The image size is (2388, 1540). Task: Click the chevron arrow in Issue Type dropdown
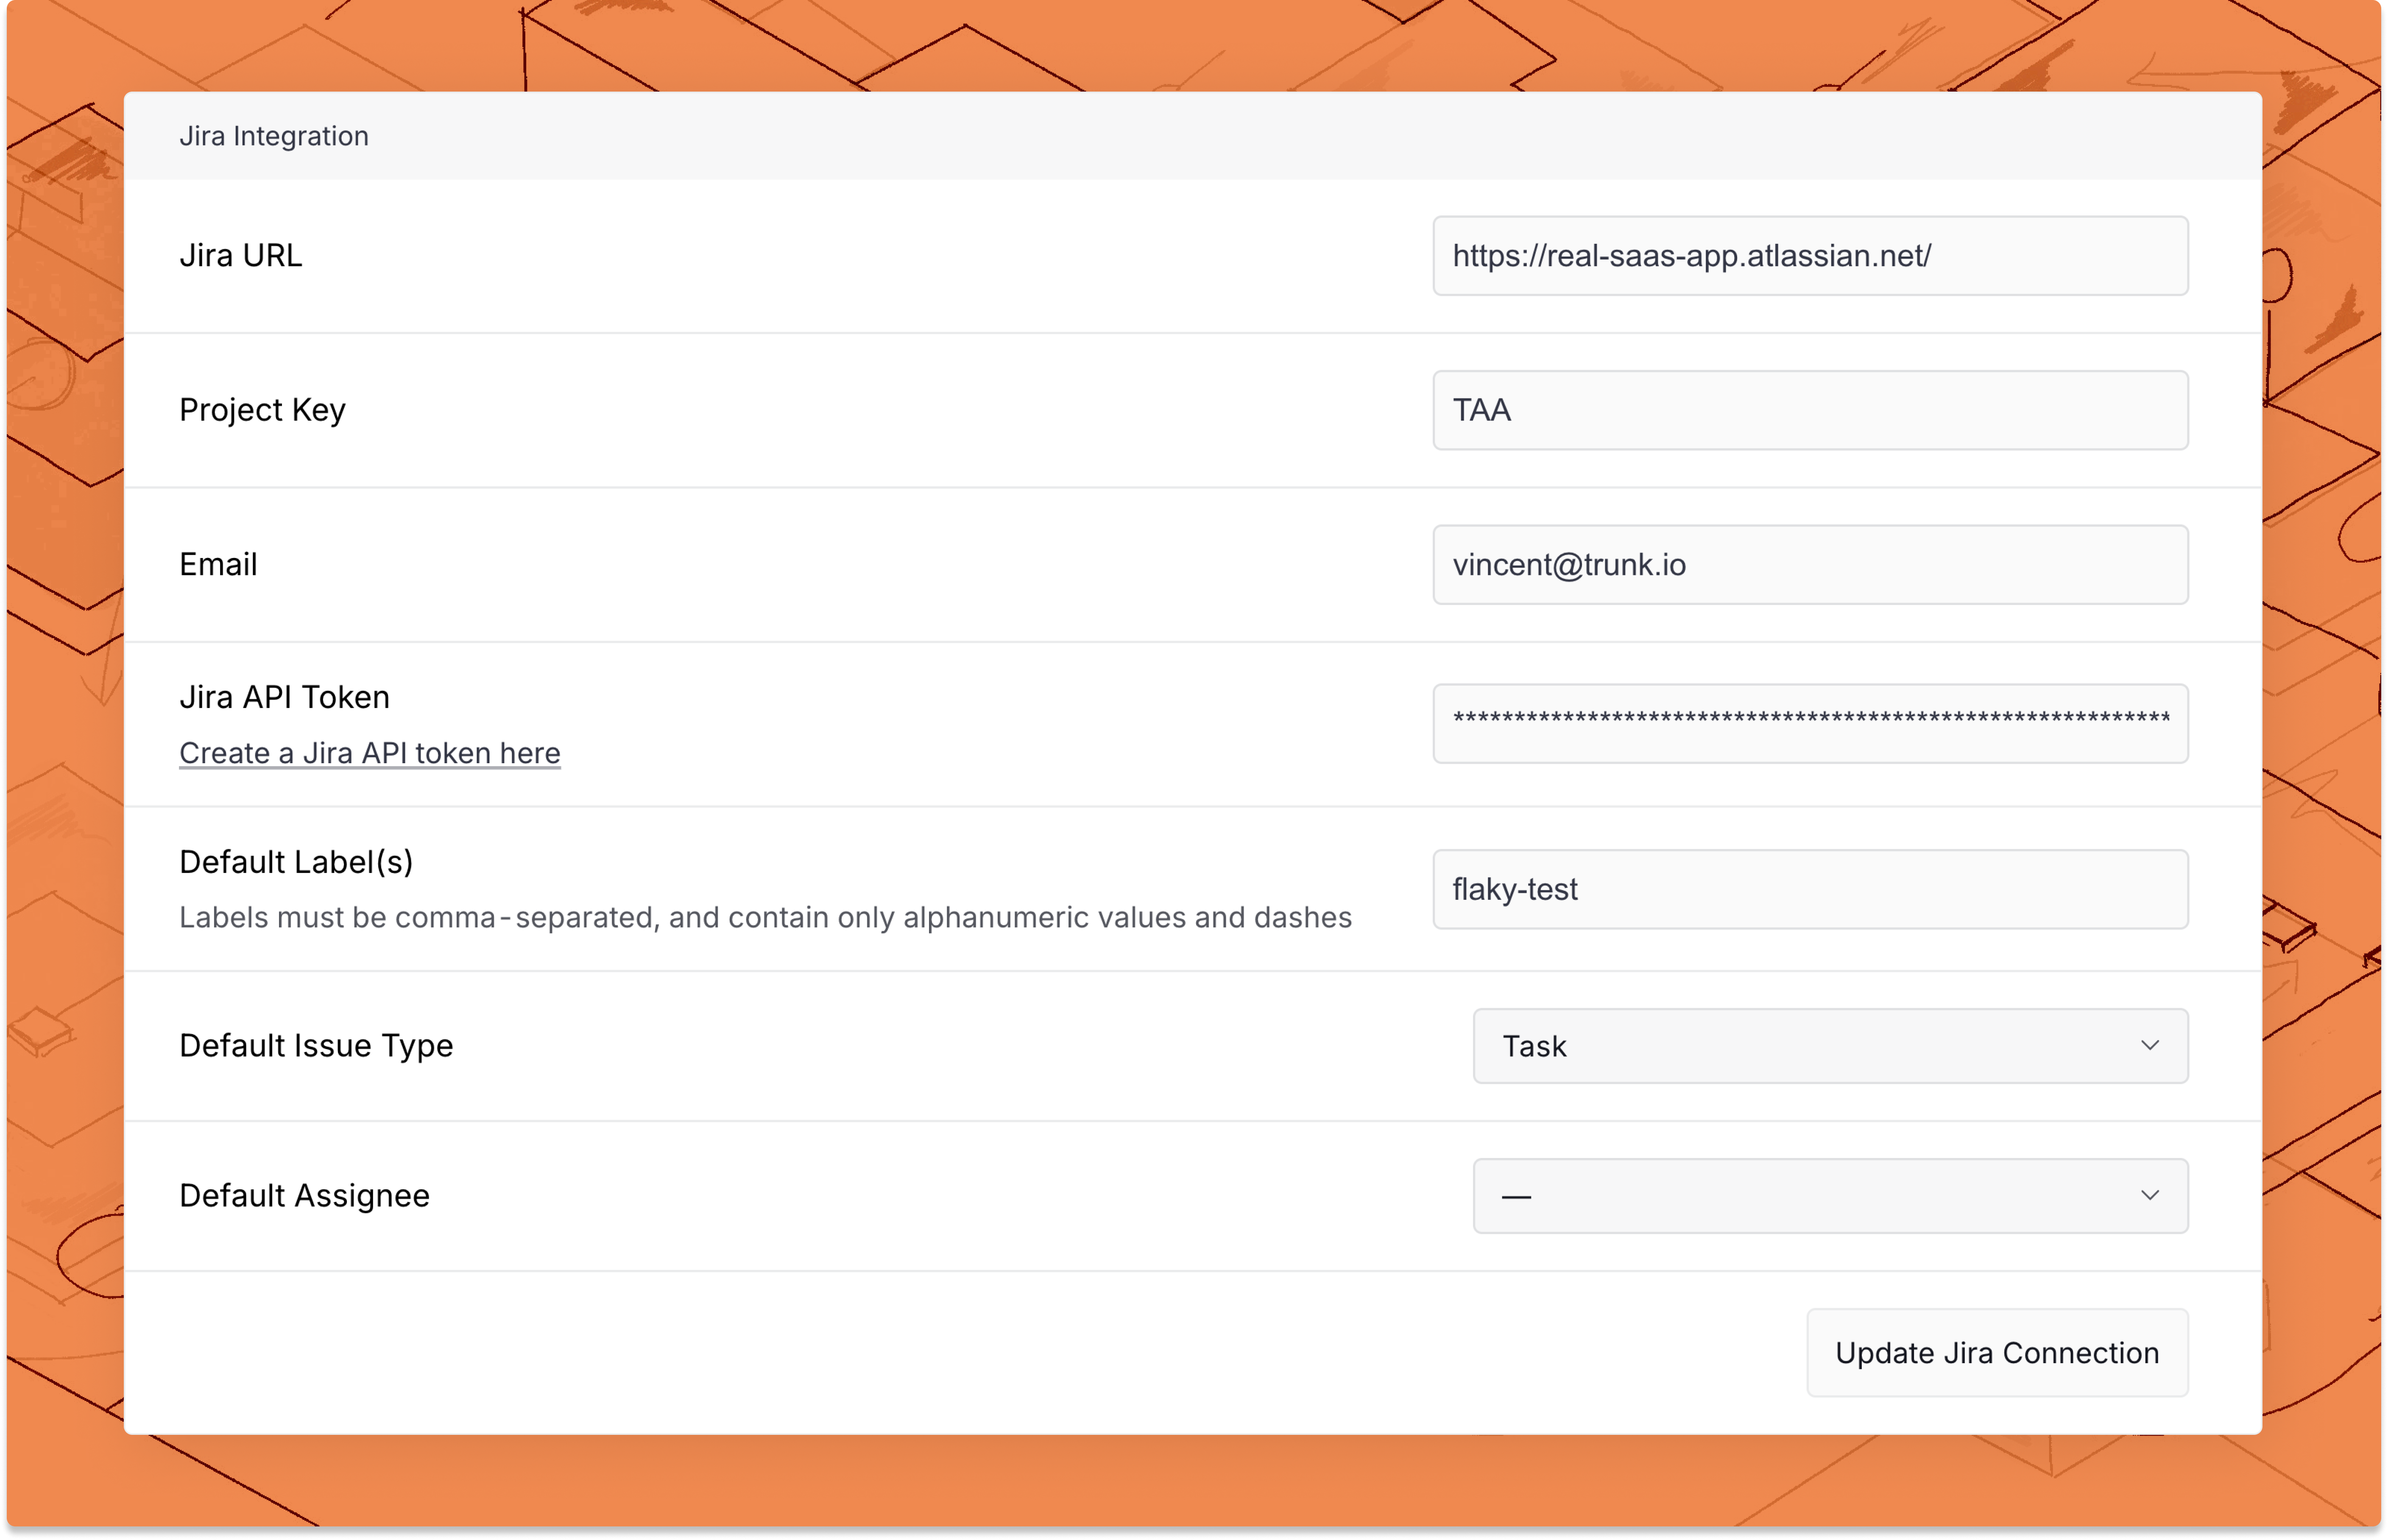point(2149,1046)
